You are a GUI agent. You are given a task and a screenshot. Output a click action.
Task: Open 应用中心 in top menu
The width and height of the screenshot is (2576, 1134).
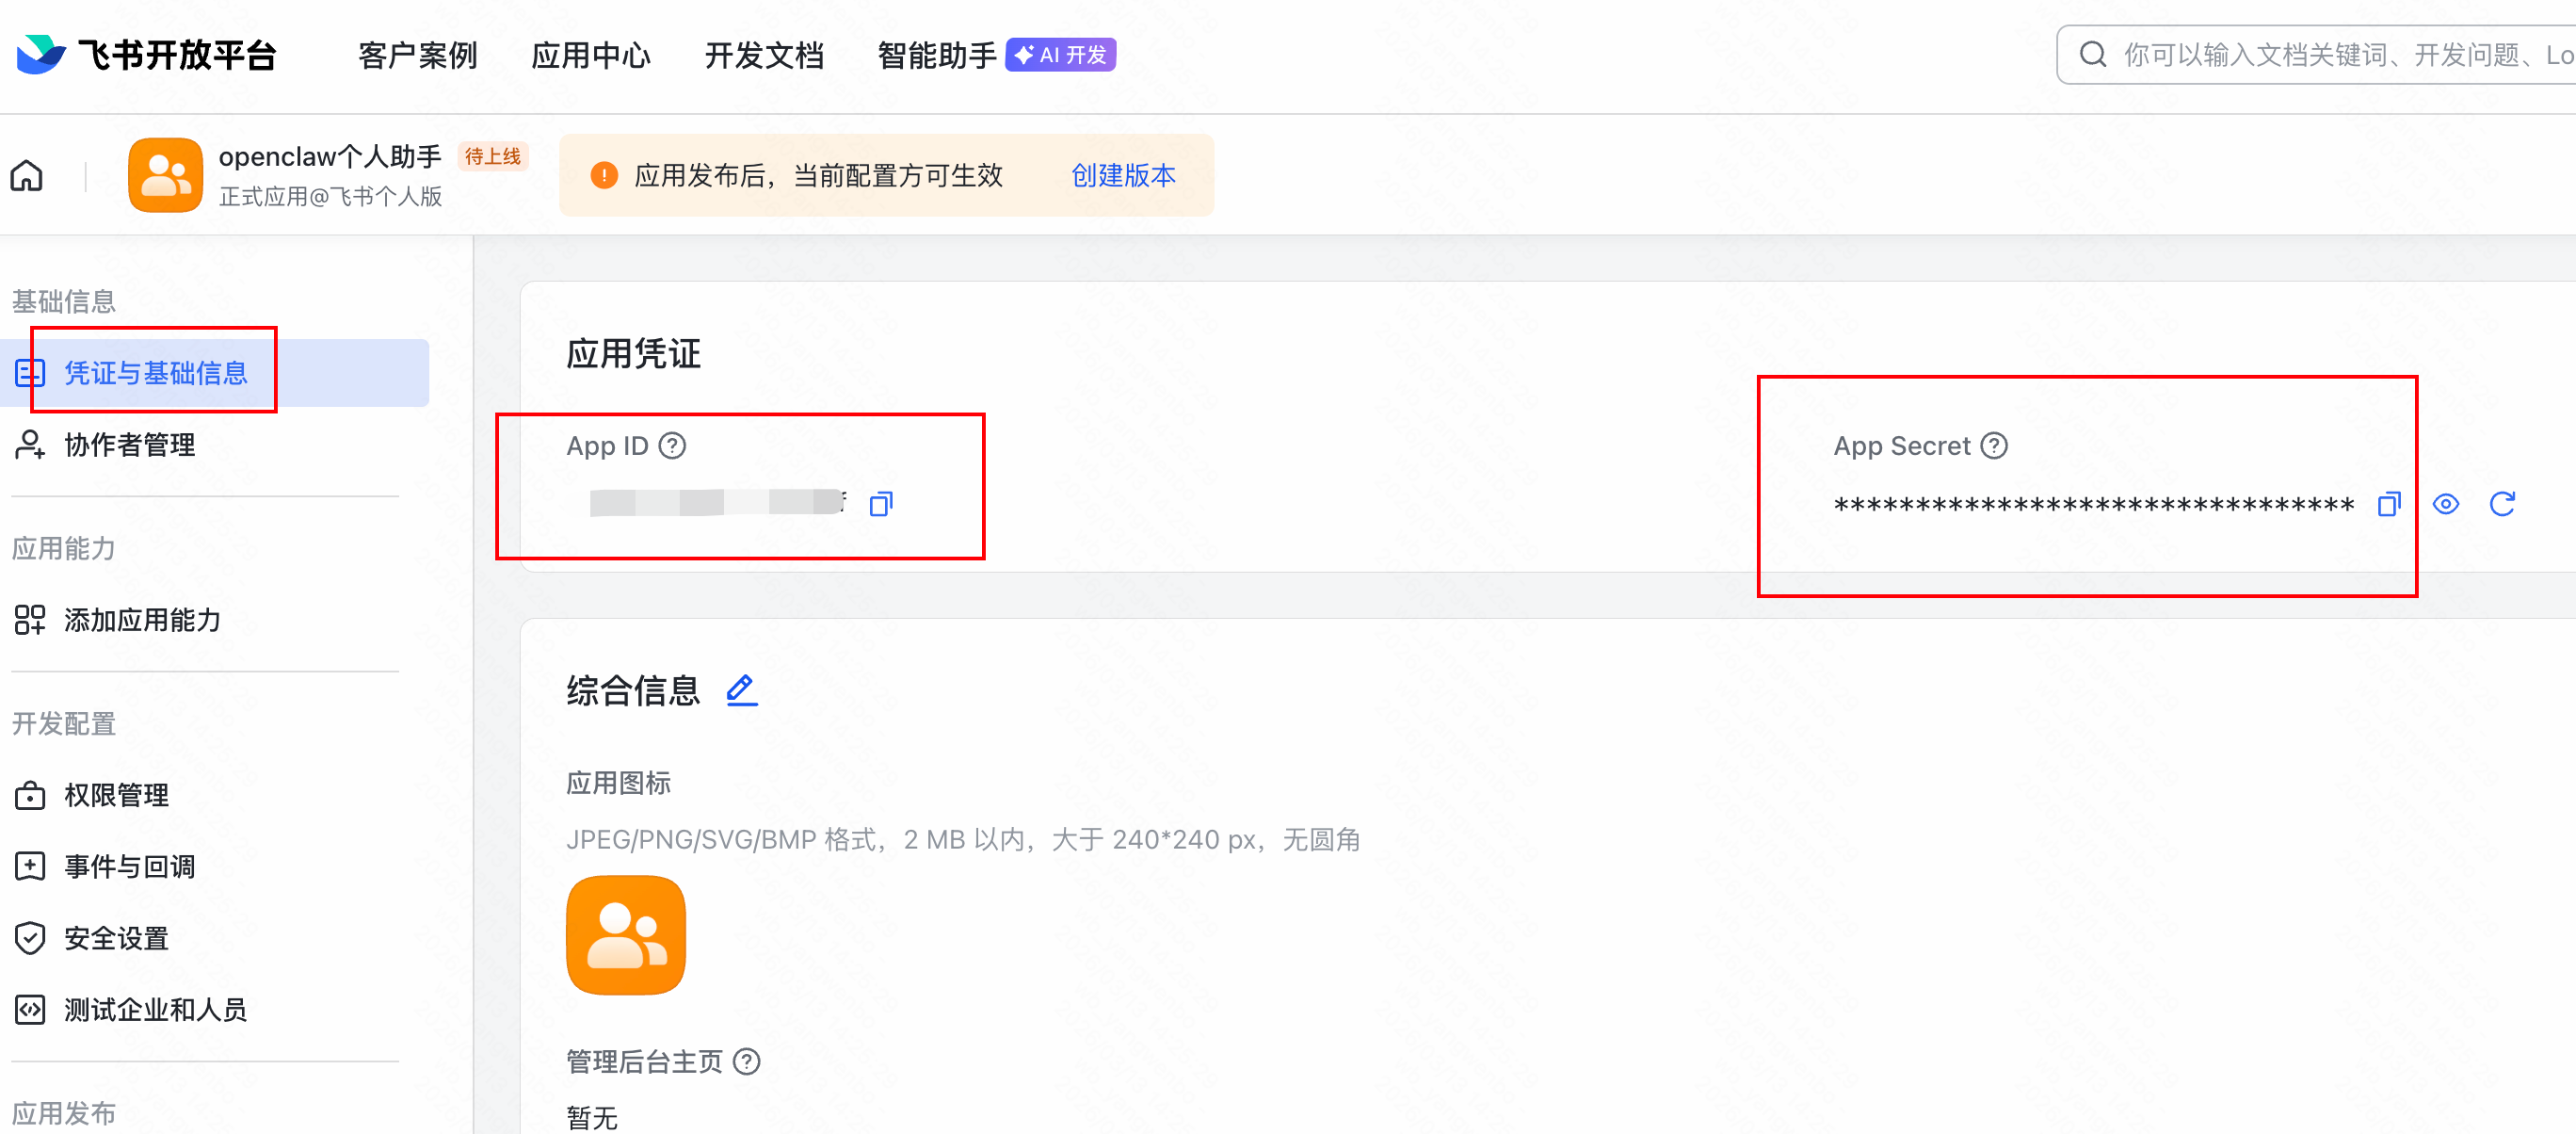[590, 55]
